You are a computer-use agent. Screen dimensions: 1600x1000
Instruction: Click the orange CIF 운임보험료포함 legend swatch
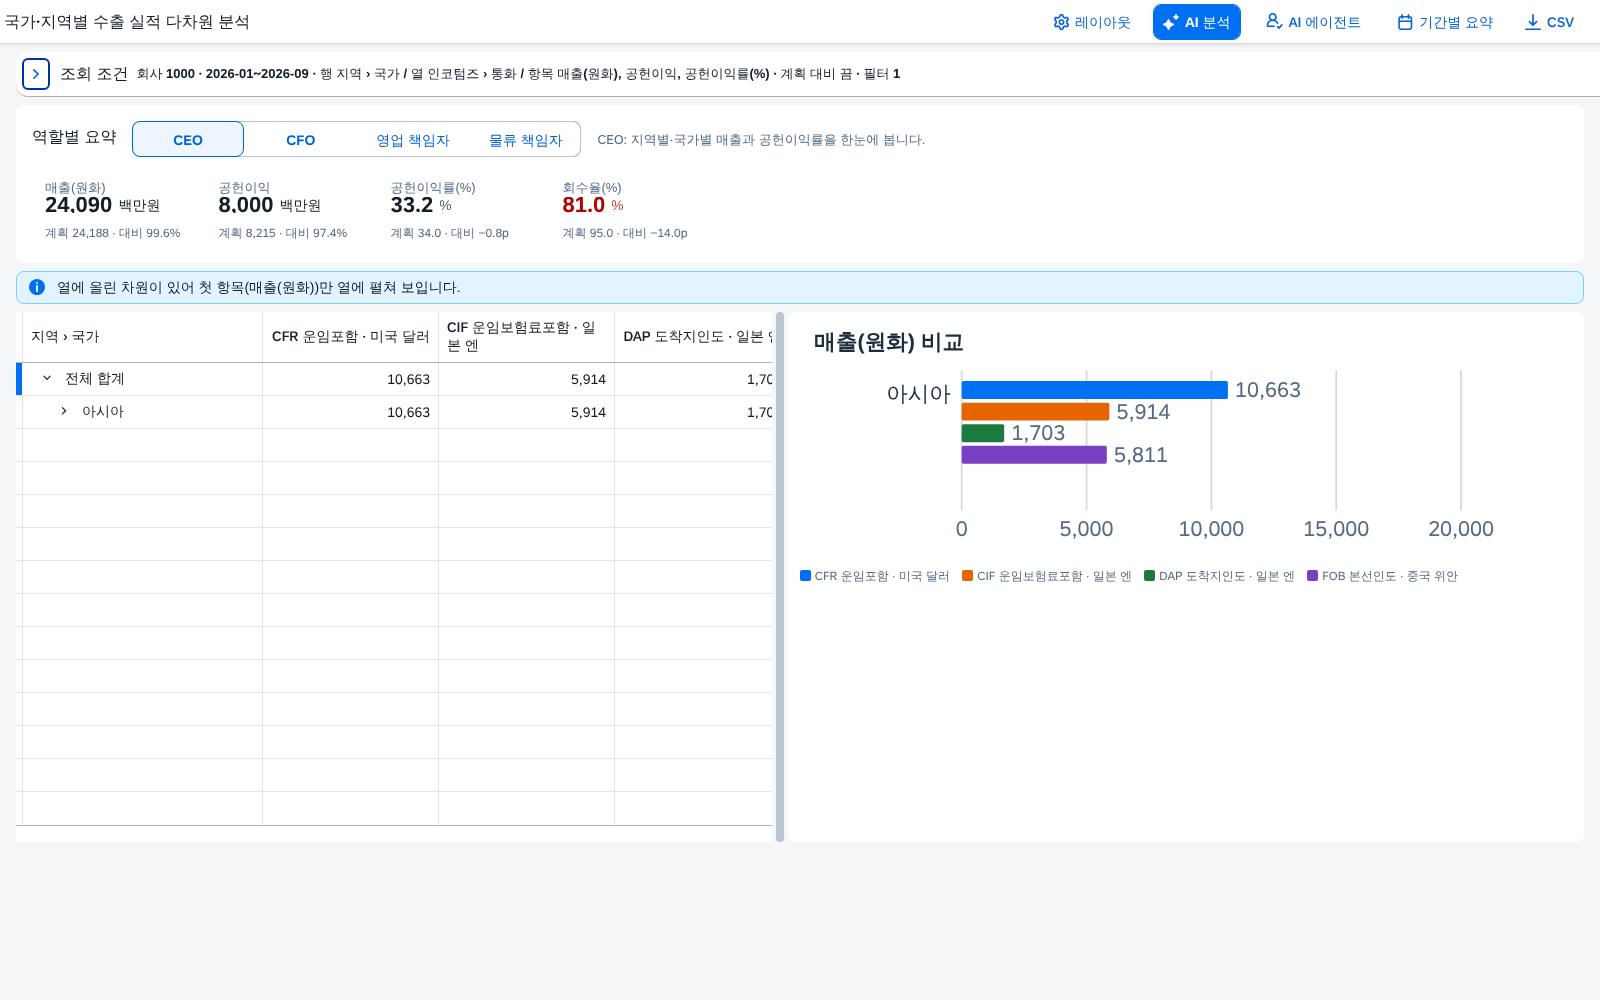pyautogui.click(x=967, y=576)
